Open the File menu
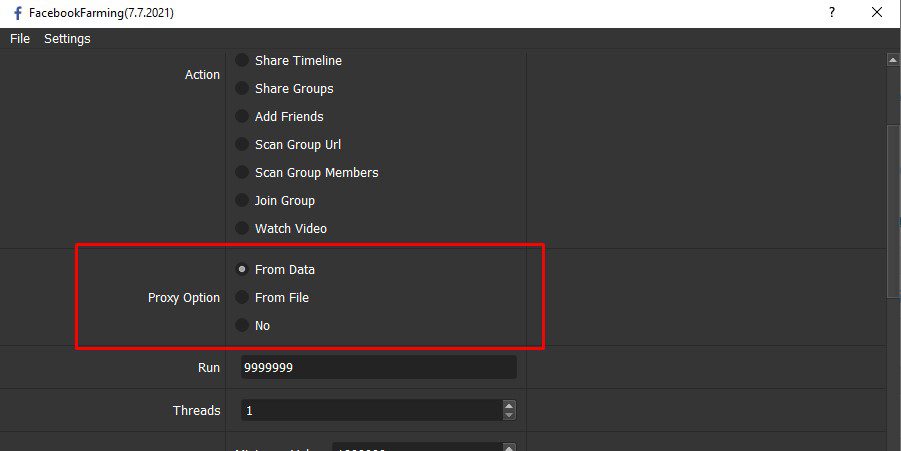This screenshot has width=901, height=451. pos(20,38)
